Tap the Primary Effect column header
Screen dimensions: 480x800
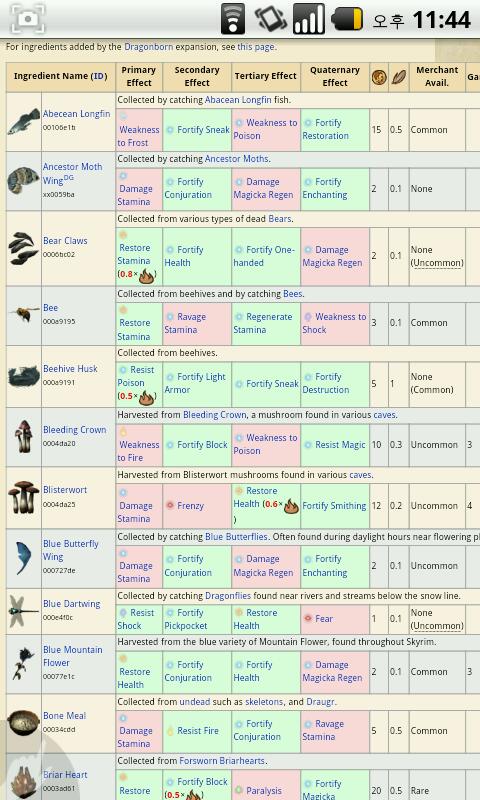coord(139,76)
